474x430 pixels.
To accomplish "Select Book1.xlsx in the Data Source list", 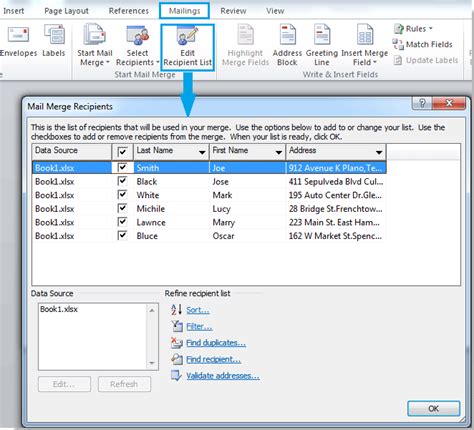I will coord(59,309).
